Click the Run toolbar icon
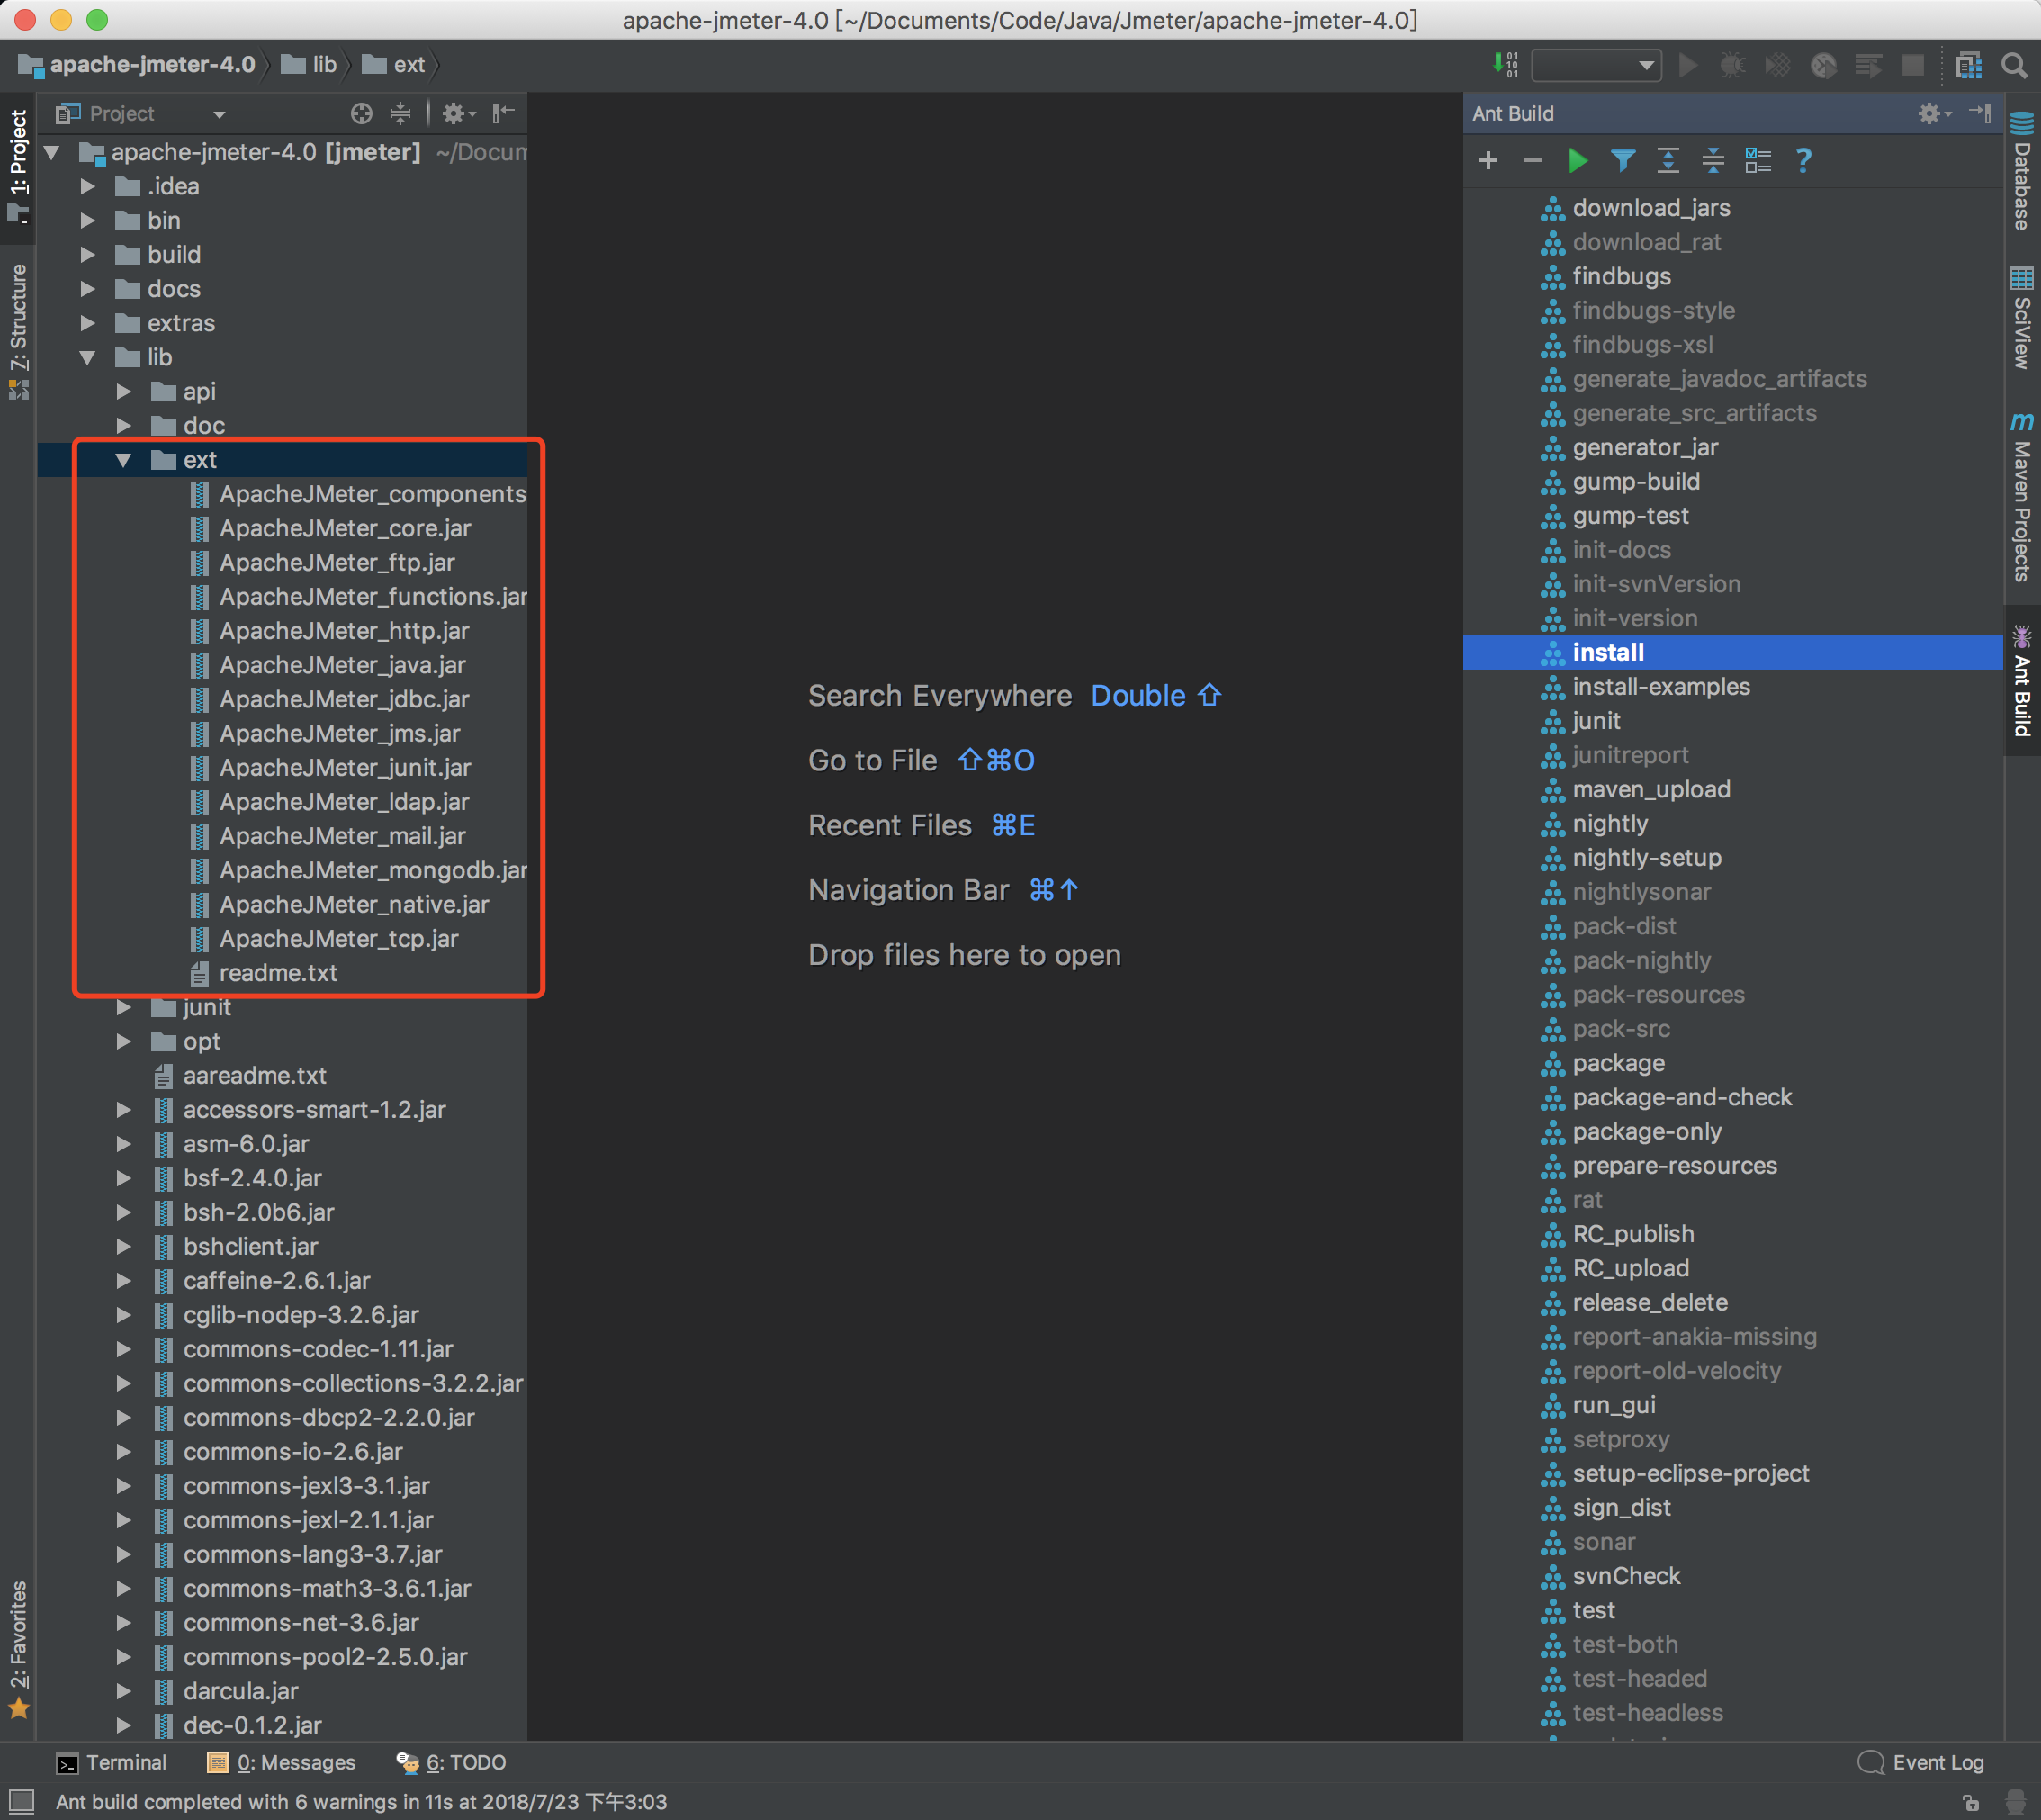Image resolution: width=2041 pixels, height=1820 pixels. point(1688,66)
